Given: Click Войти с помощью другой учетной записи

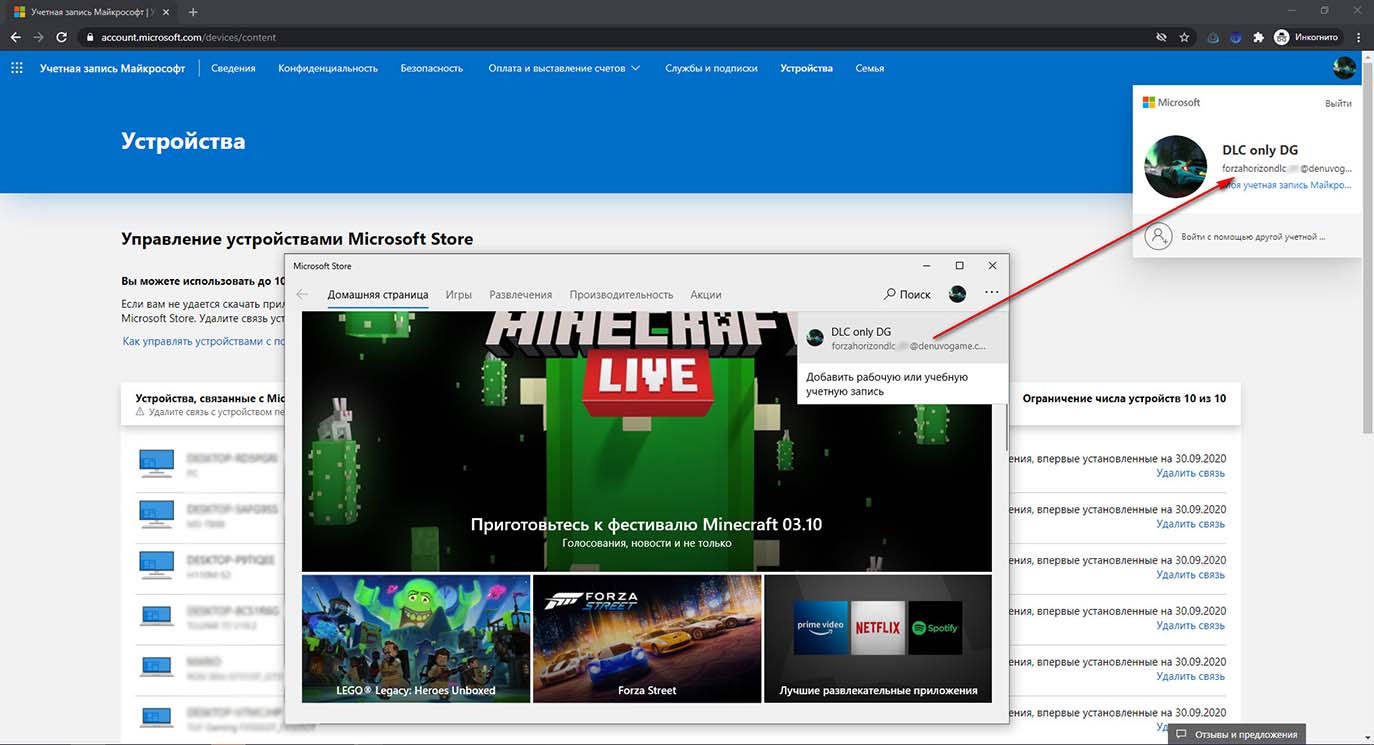Looking at the screenshot, I should tap(1247, 237).
